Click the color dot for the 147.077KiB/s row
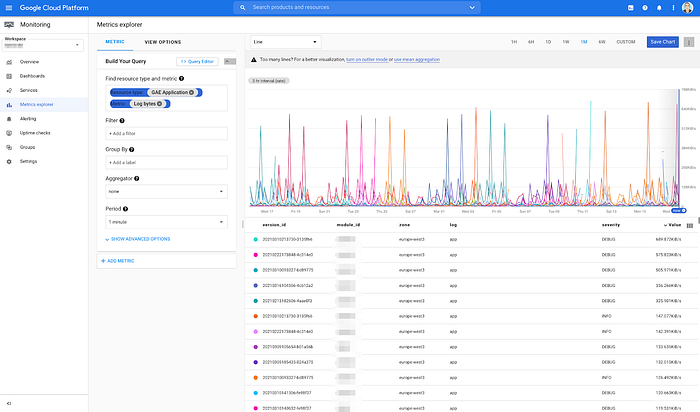This screenshot has width=700, height=412. 255,316
